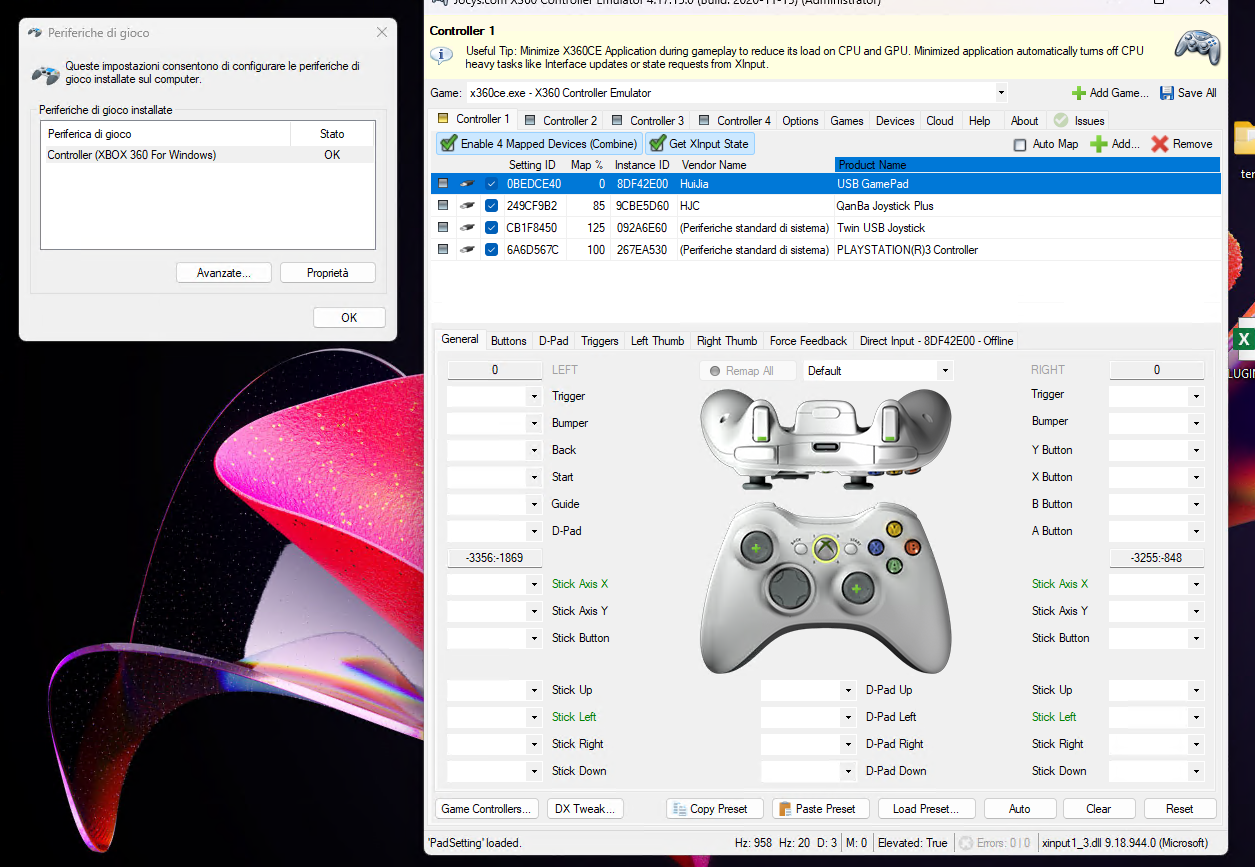Viewport: 1255px width, 867px height.
Task: Uncheck the QanBa Joystick Plus enable checkbox
Action: point(491,206)
